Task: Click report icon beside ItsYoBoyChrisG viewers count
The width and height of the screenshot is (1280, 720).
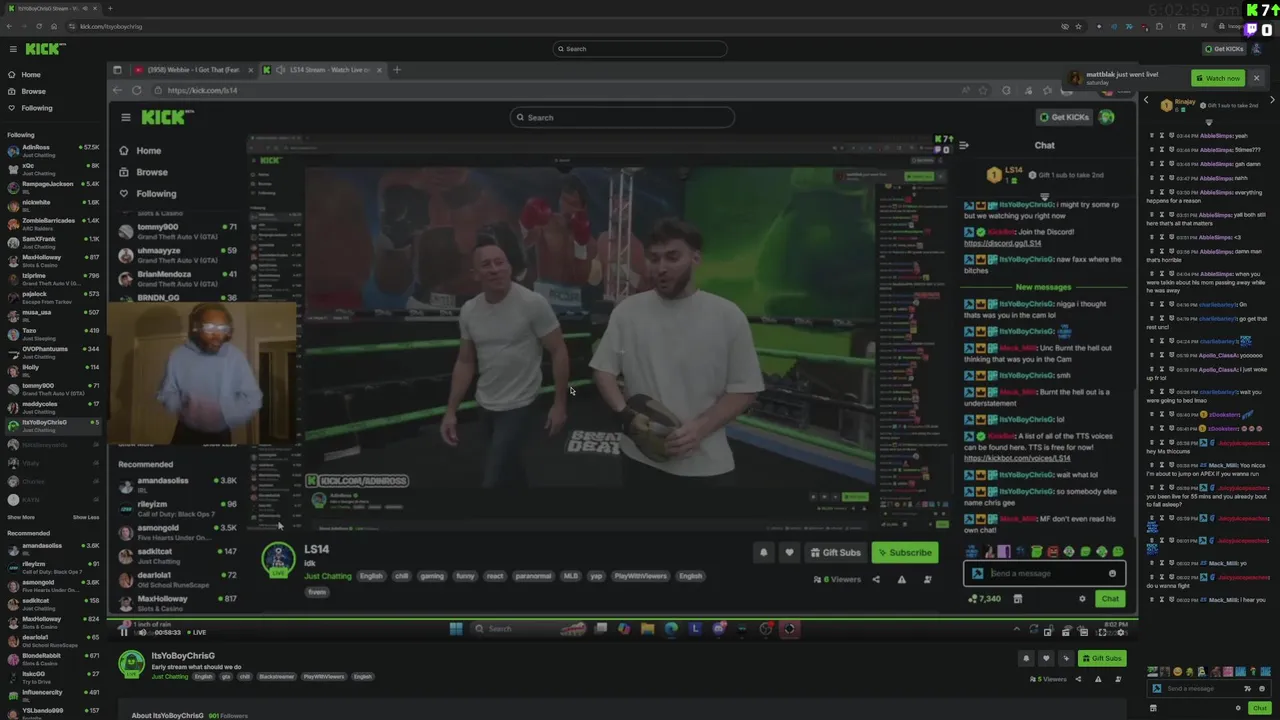Action: 1098,680
